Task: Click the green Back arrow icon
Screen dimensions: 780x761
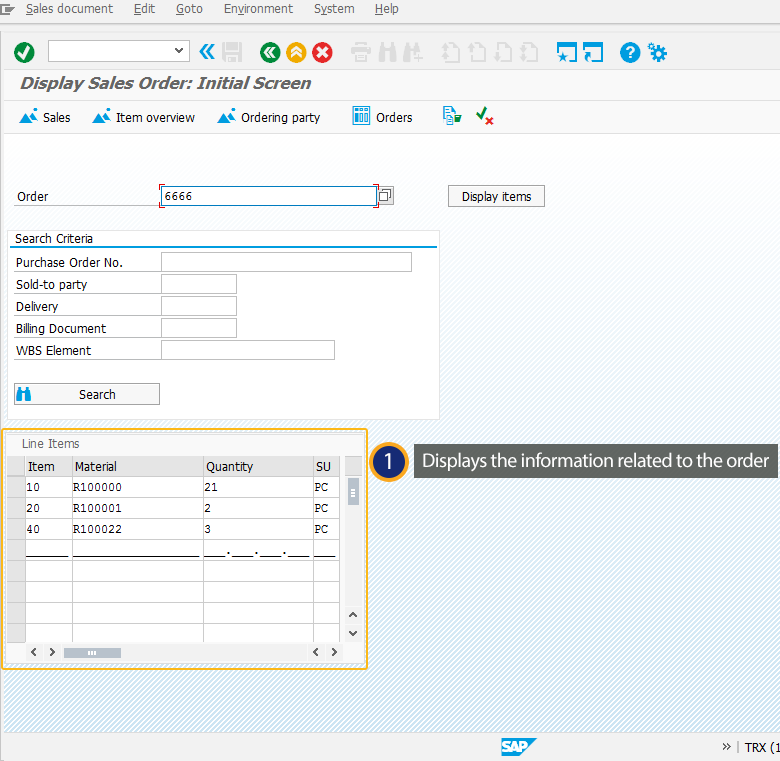Action: (x=270, y=52)
